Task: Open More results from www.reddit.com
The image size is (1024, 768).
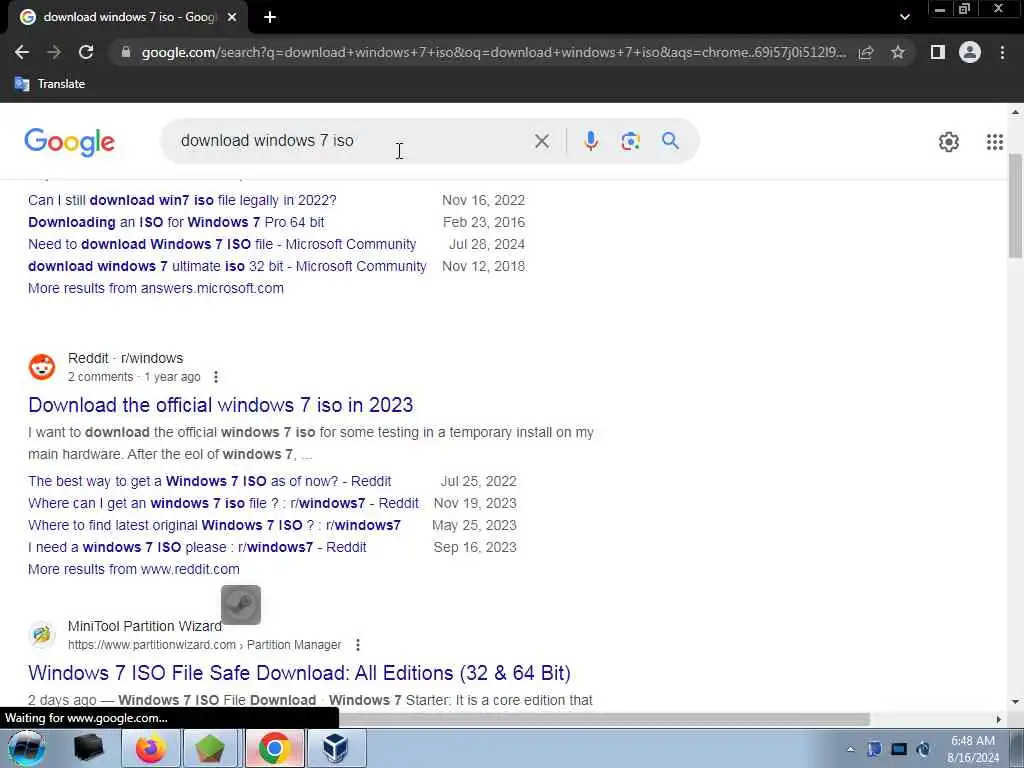Action: click(134, 569)
